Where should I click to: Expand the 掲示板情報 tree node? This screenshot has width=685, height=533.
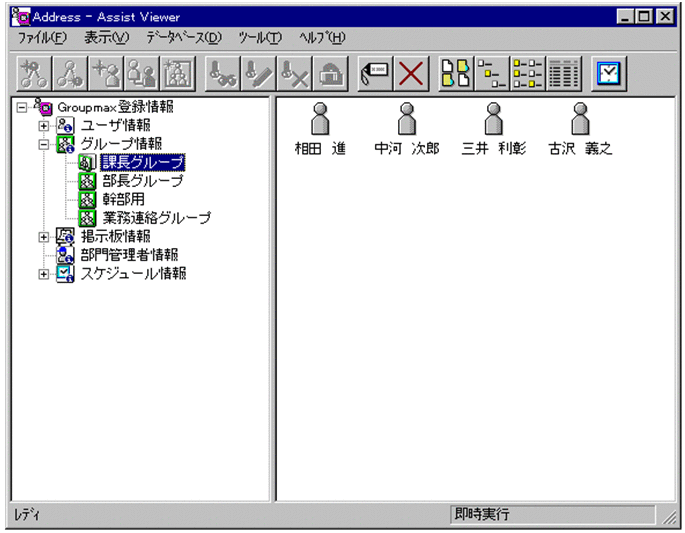tap(43, 237)
